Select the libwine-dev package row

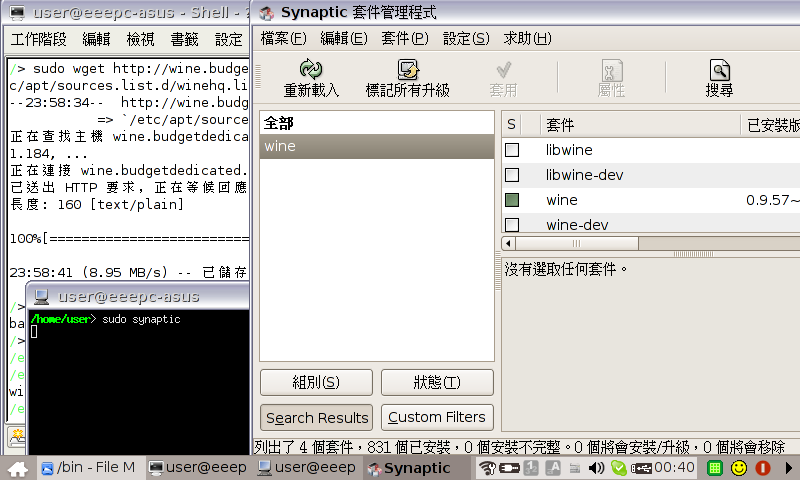point(651,175)
